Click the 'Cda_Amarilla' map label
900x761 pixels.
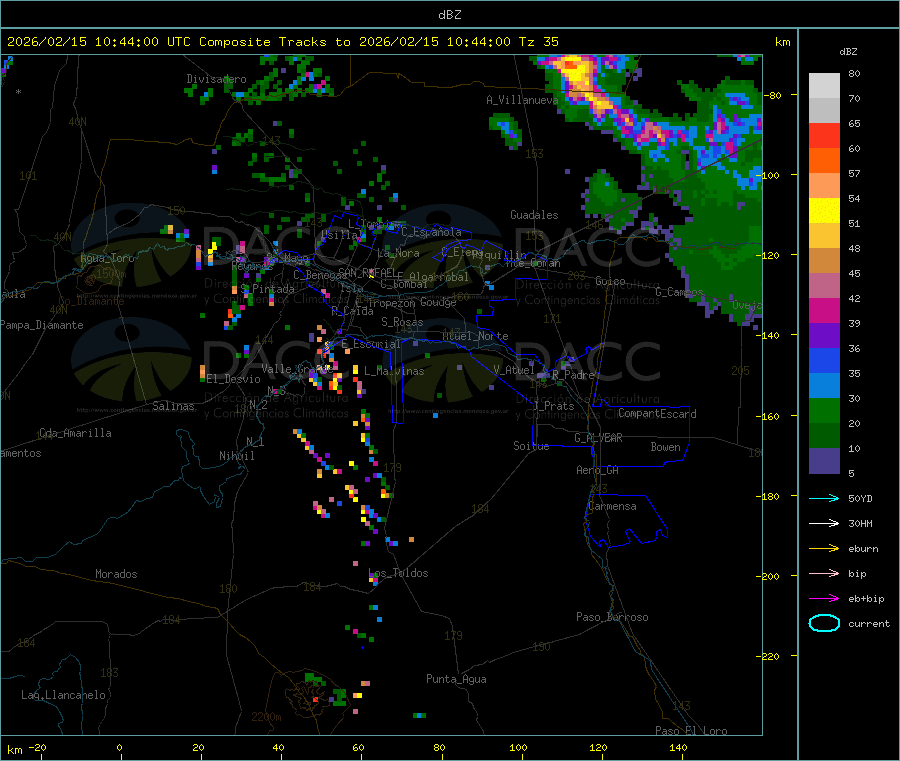pyautogui.click(x=75, y=433)
